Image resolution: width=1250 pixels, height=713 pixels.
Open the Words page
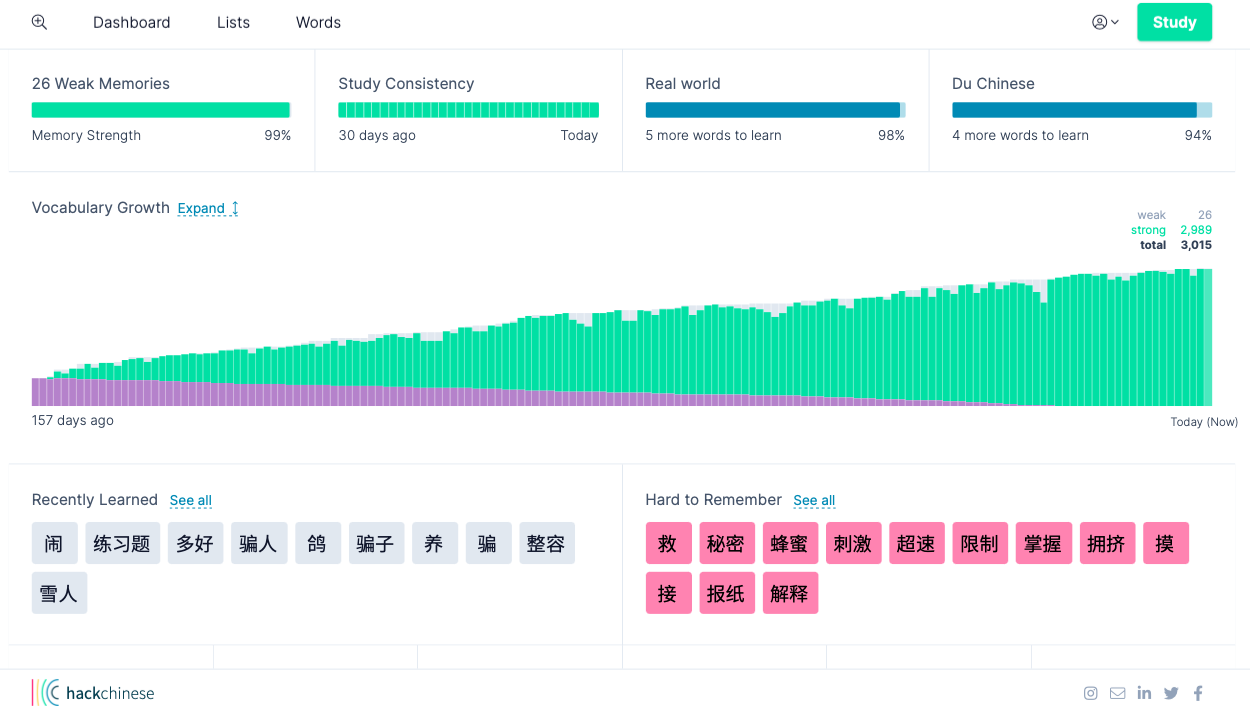(x=318, y=22)
